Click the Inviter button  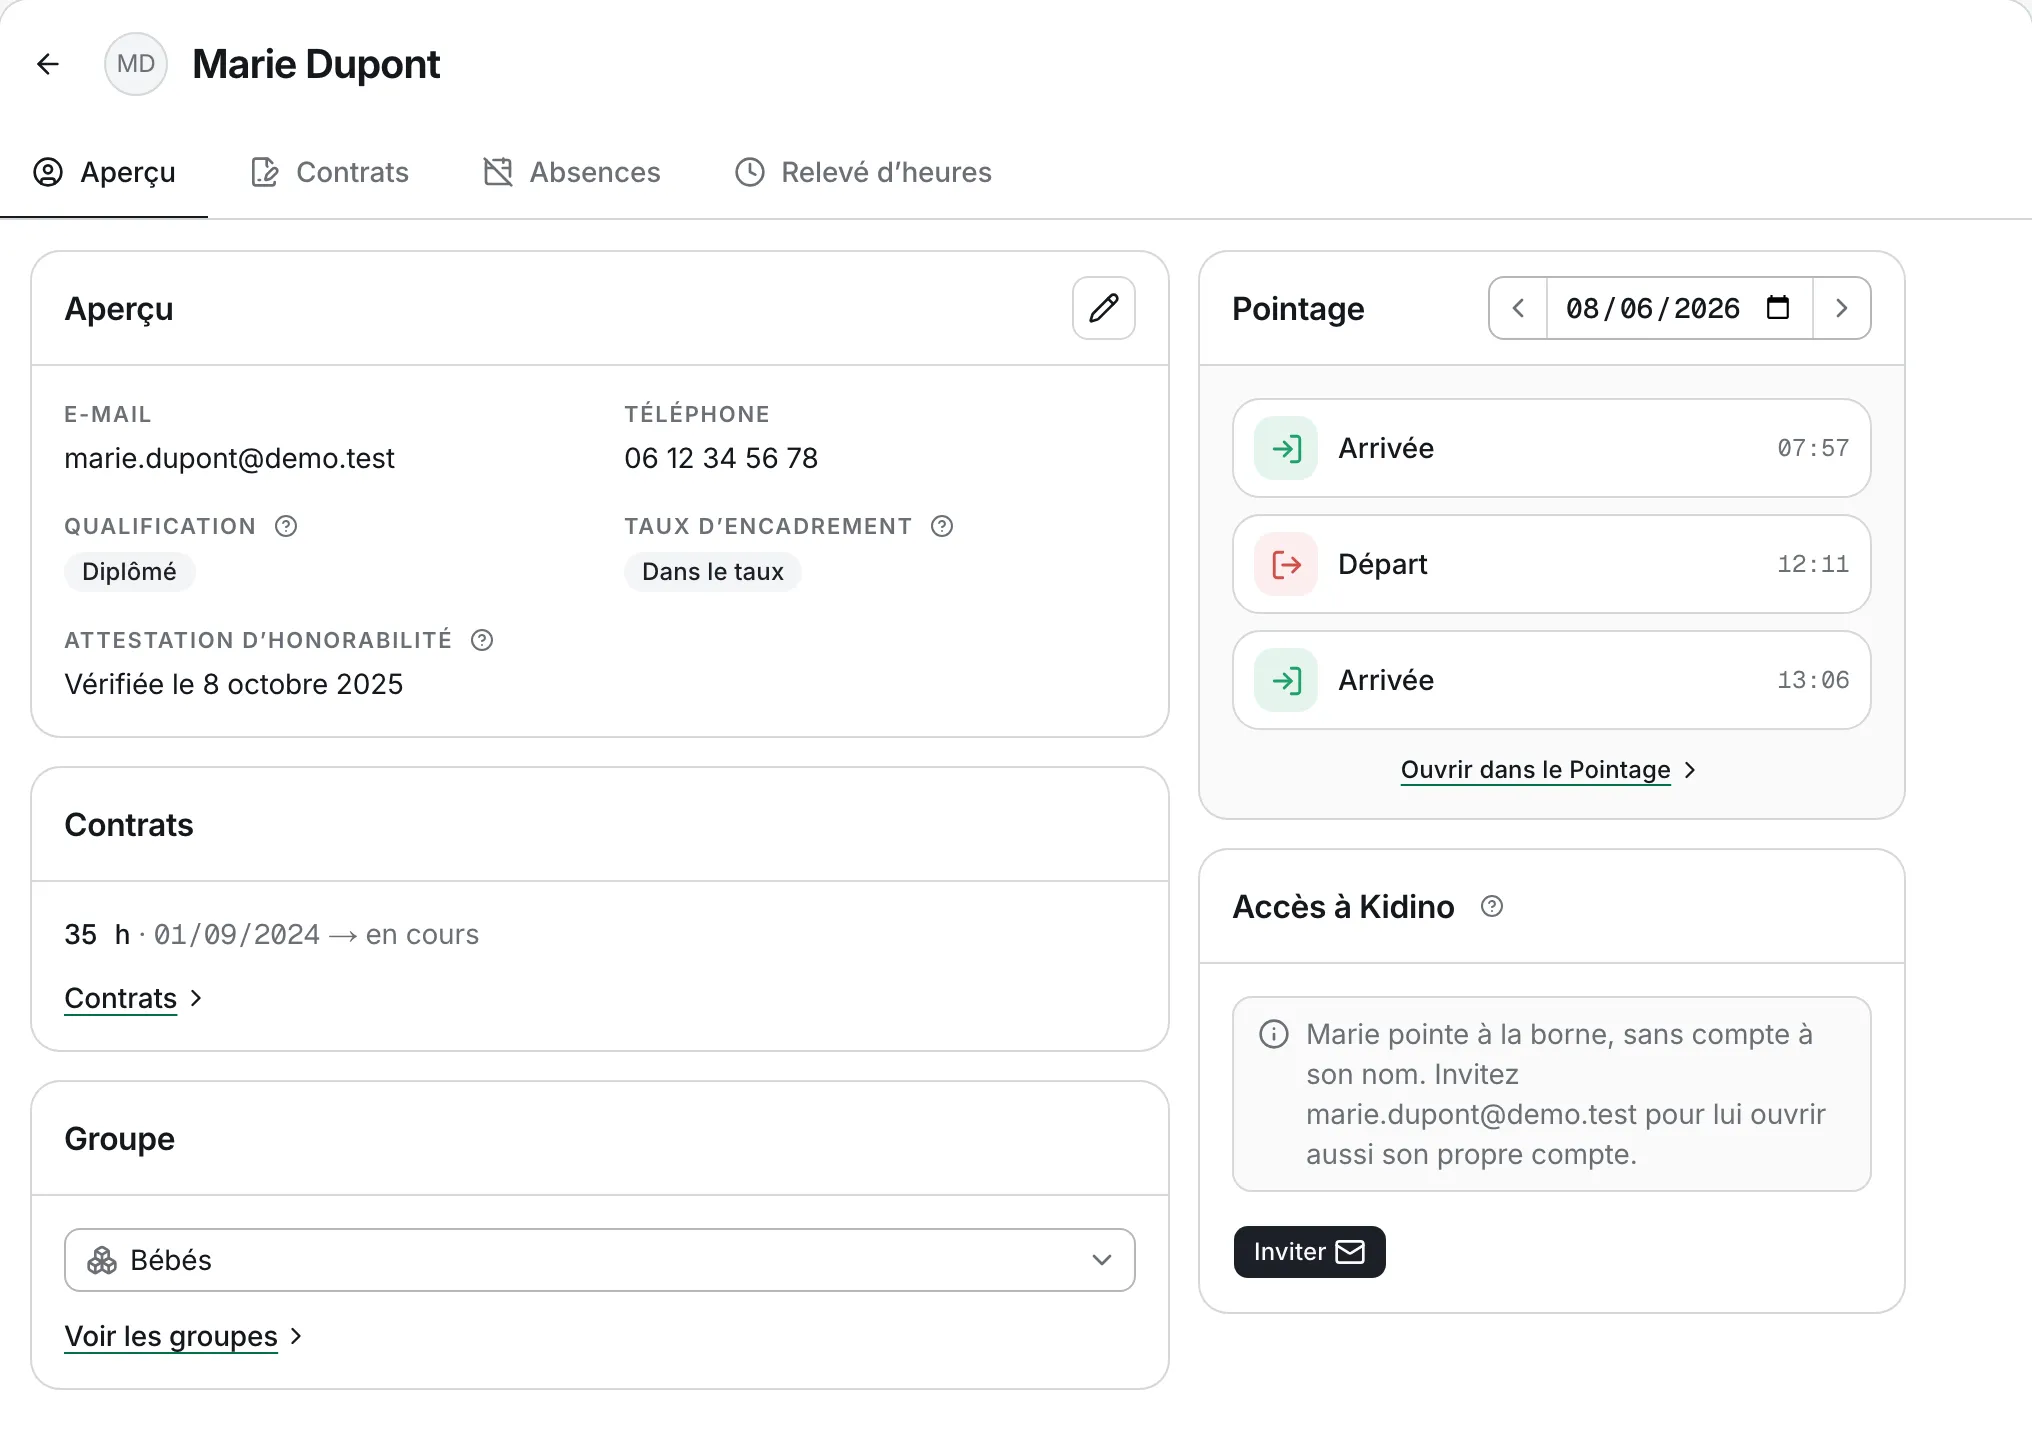pyautogui.click(x=1310, y=1252)
